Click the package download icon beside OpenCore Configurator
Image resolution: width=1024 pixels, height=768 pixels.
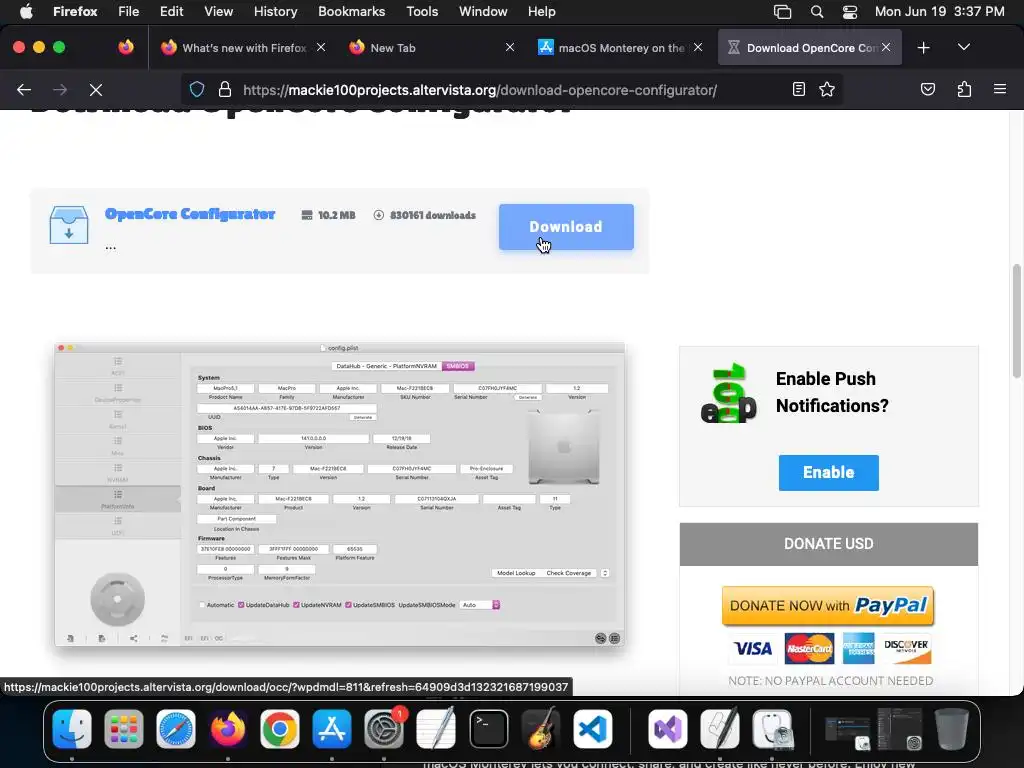pos(69,225)
